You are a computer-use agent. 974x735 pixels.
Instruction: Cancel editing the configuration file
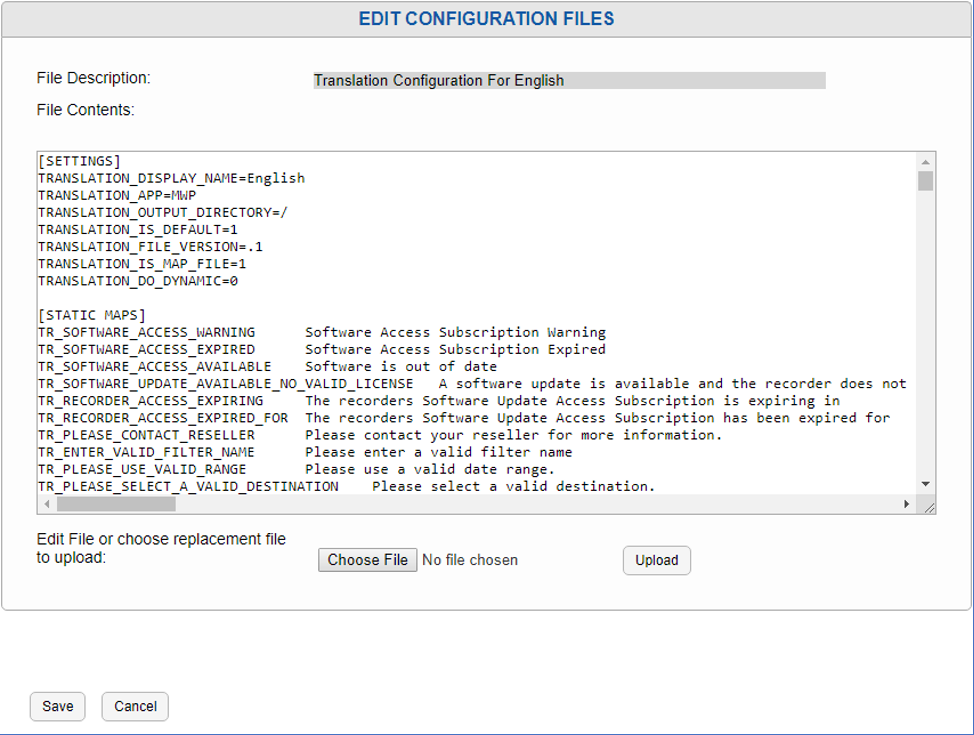(135, 706)
